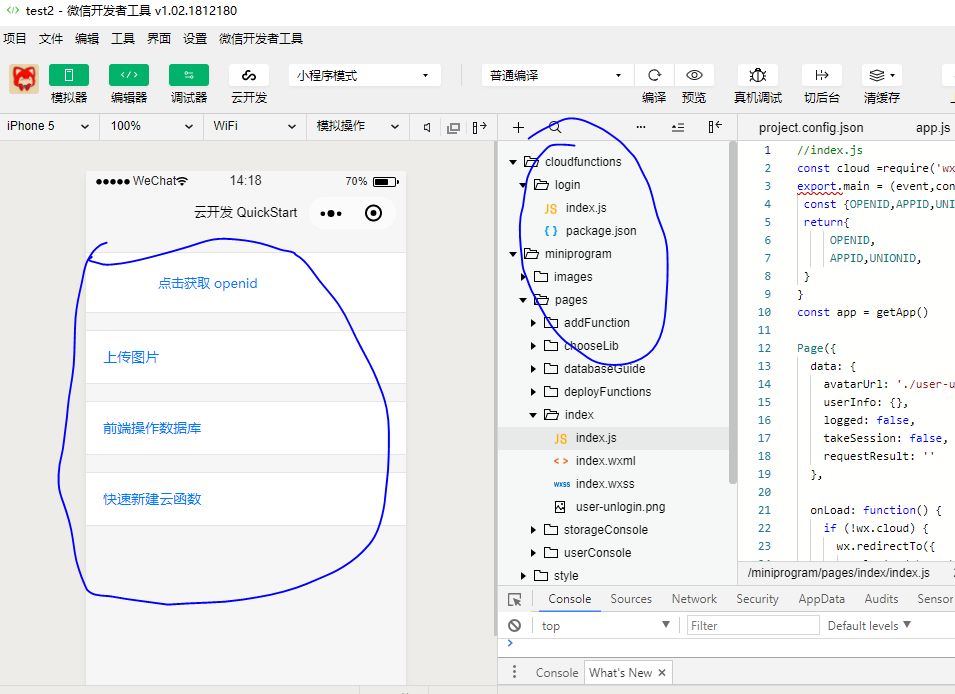Click the mini program capsule close circle
The image size is (955, 694).
(x=373, y=213)
